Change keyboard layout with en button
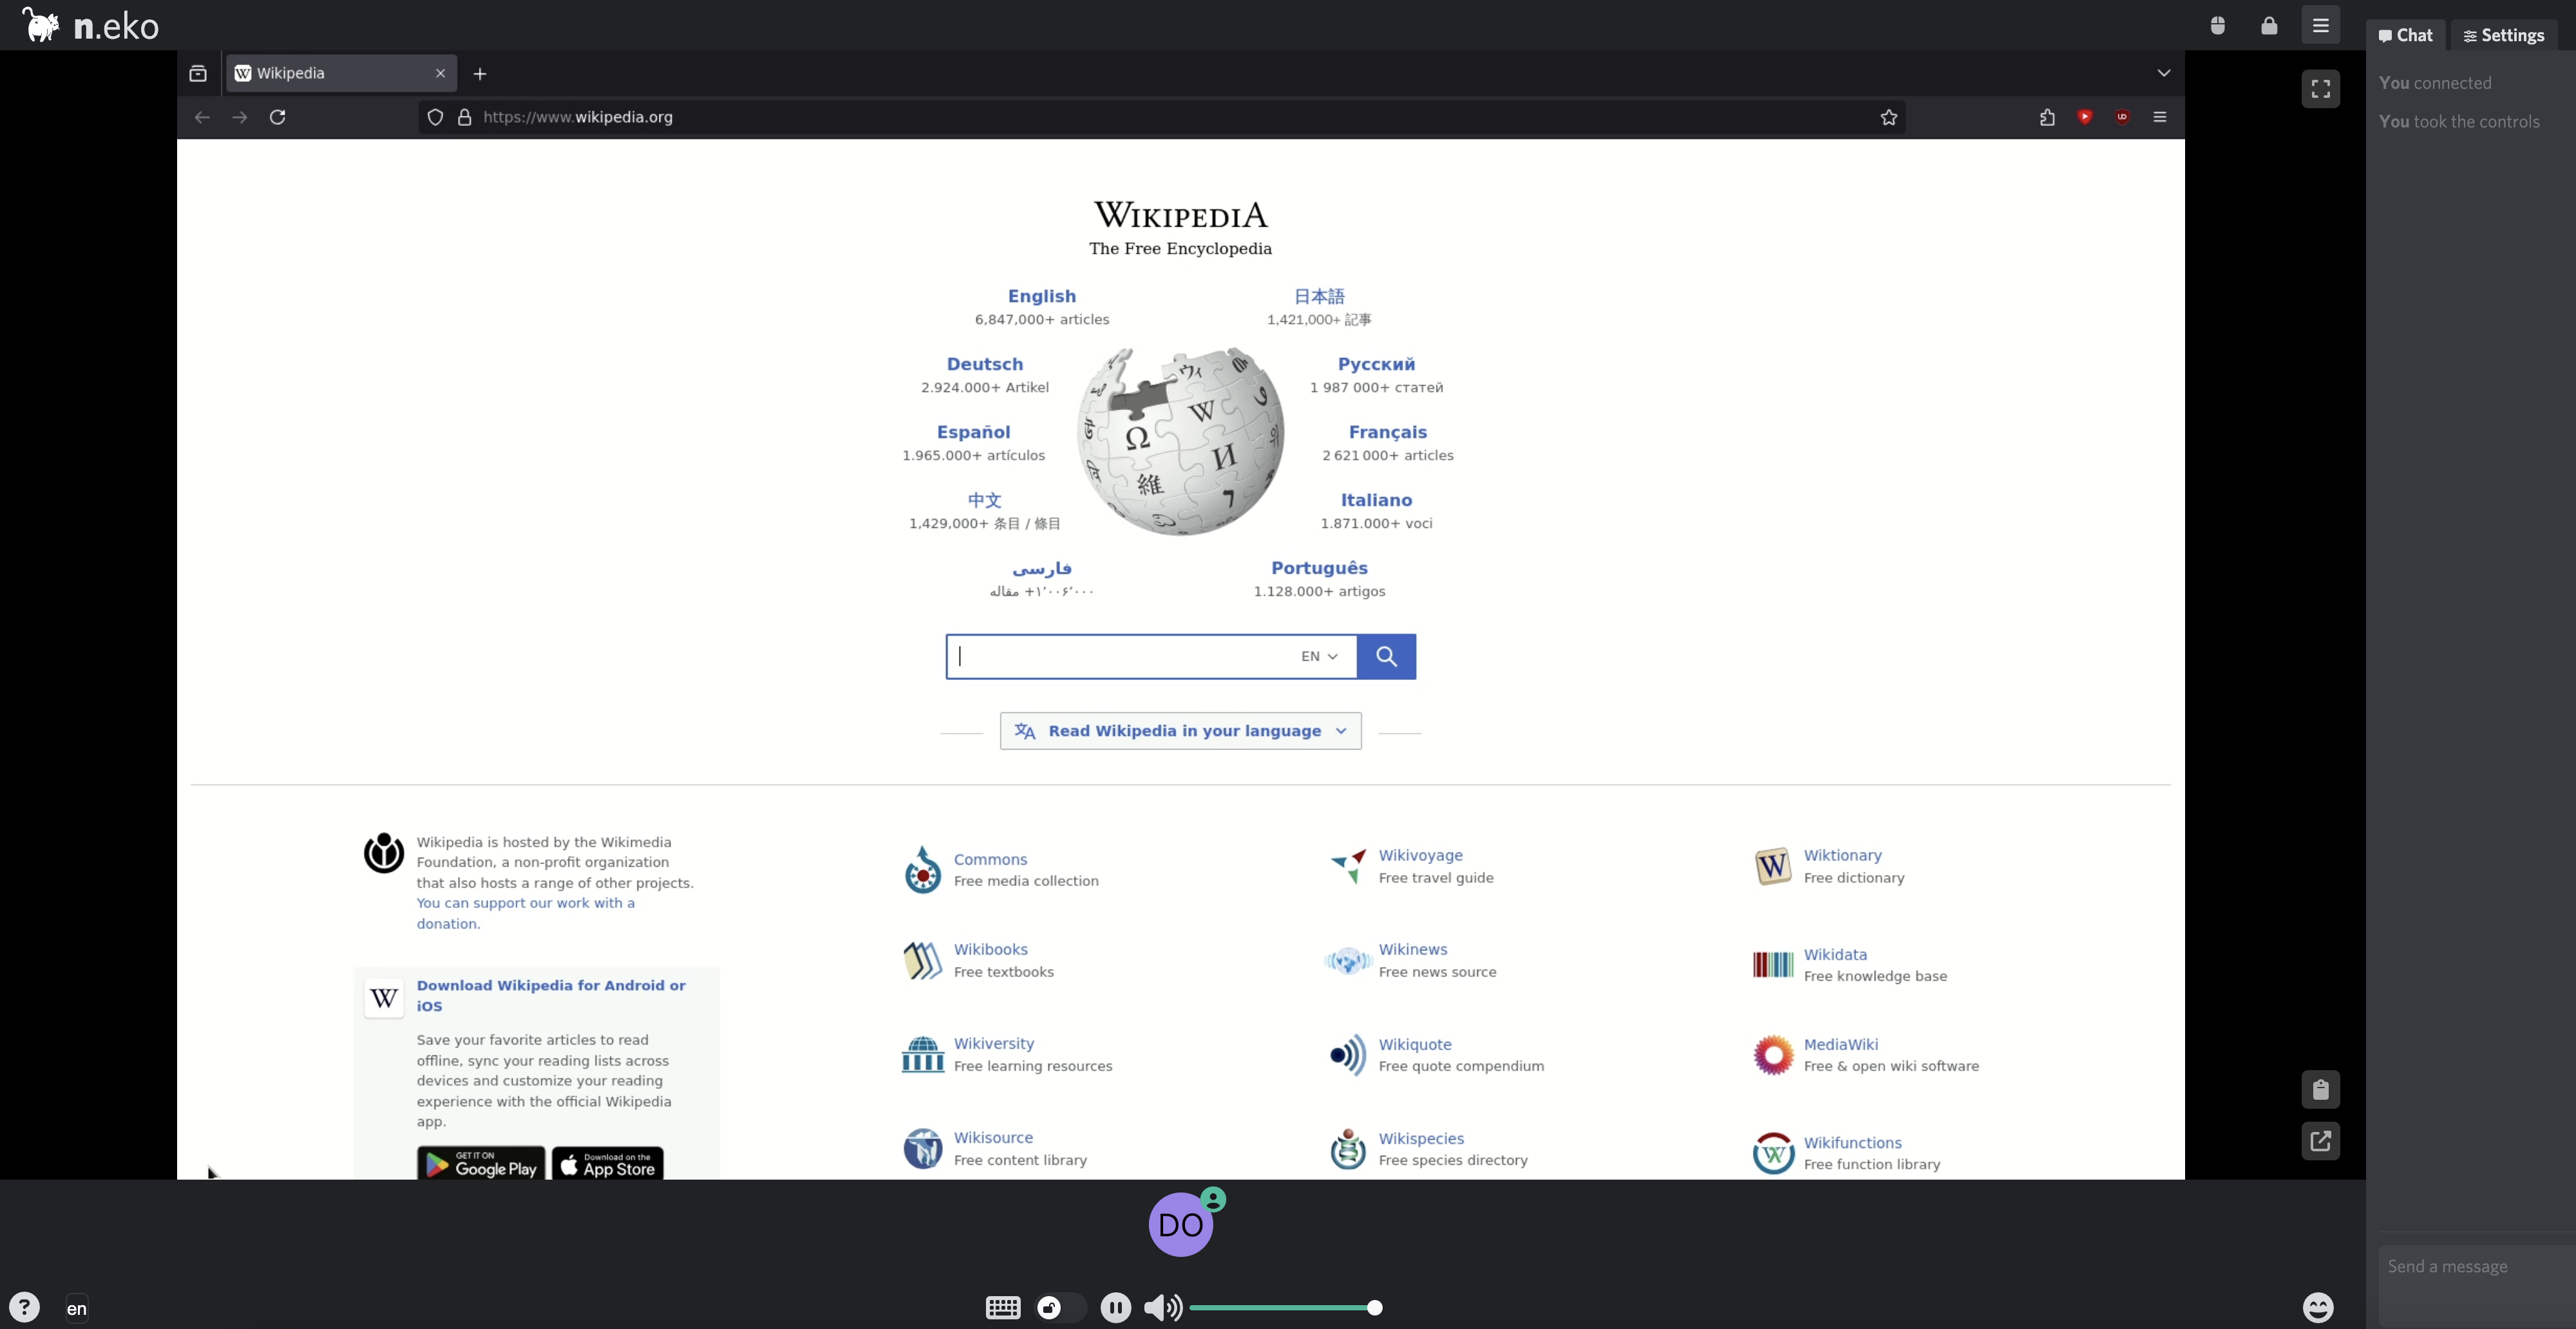The width and height of the screenshot is (2576, 1329). (x=77, y=1308)
